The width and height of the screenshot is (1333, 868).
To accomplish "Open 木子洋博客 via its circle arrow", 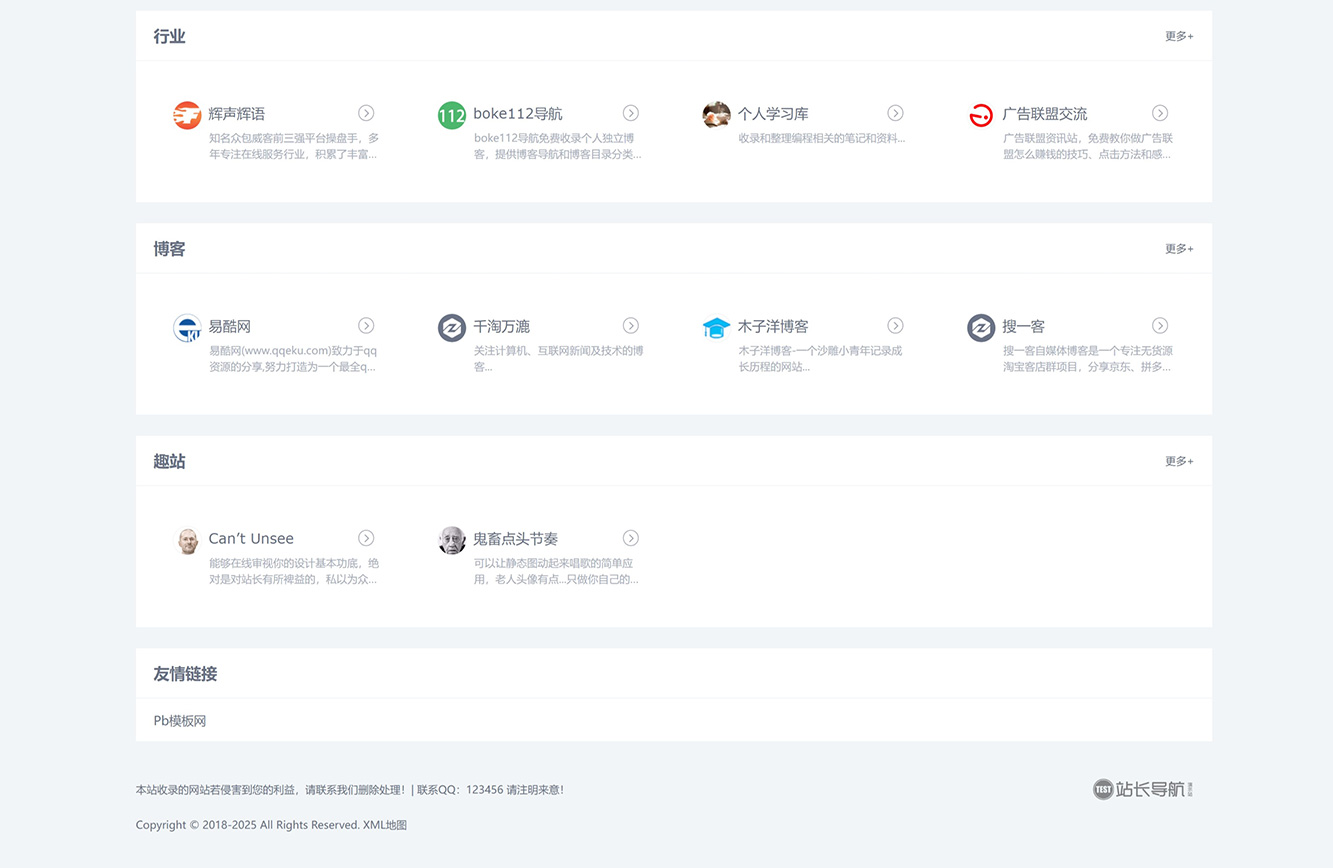I will click(895, 325).
